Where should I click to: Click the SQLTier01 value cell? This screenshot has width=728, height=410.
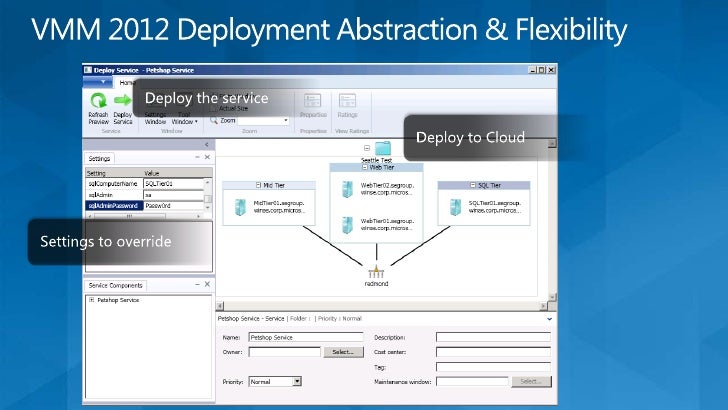pyautogui.click(x=174, y=184)
